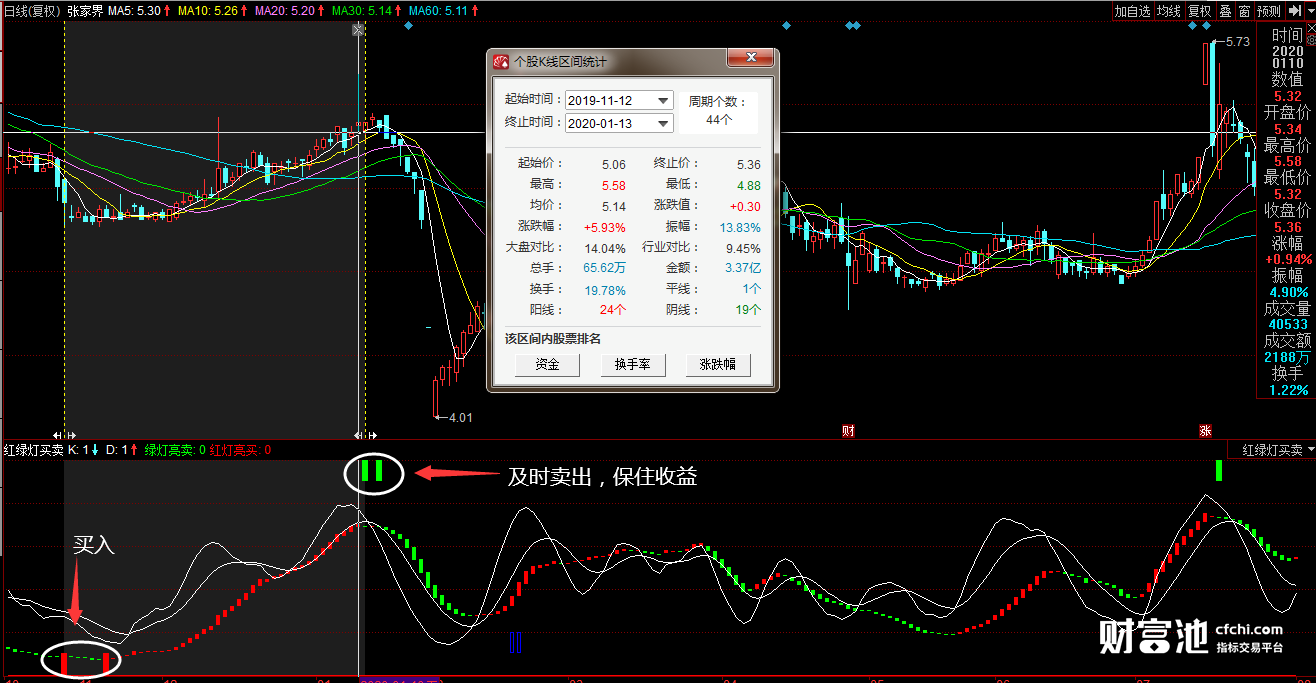Click the 财 finance event marker

pos(848,431)
